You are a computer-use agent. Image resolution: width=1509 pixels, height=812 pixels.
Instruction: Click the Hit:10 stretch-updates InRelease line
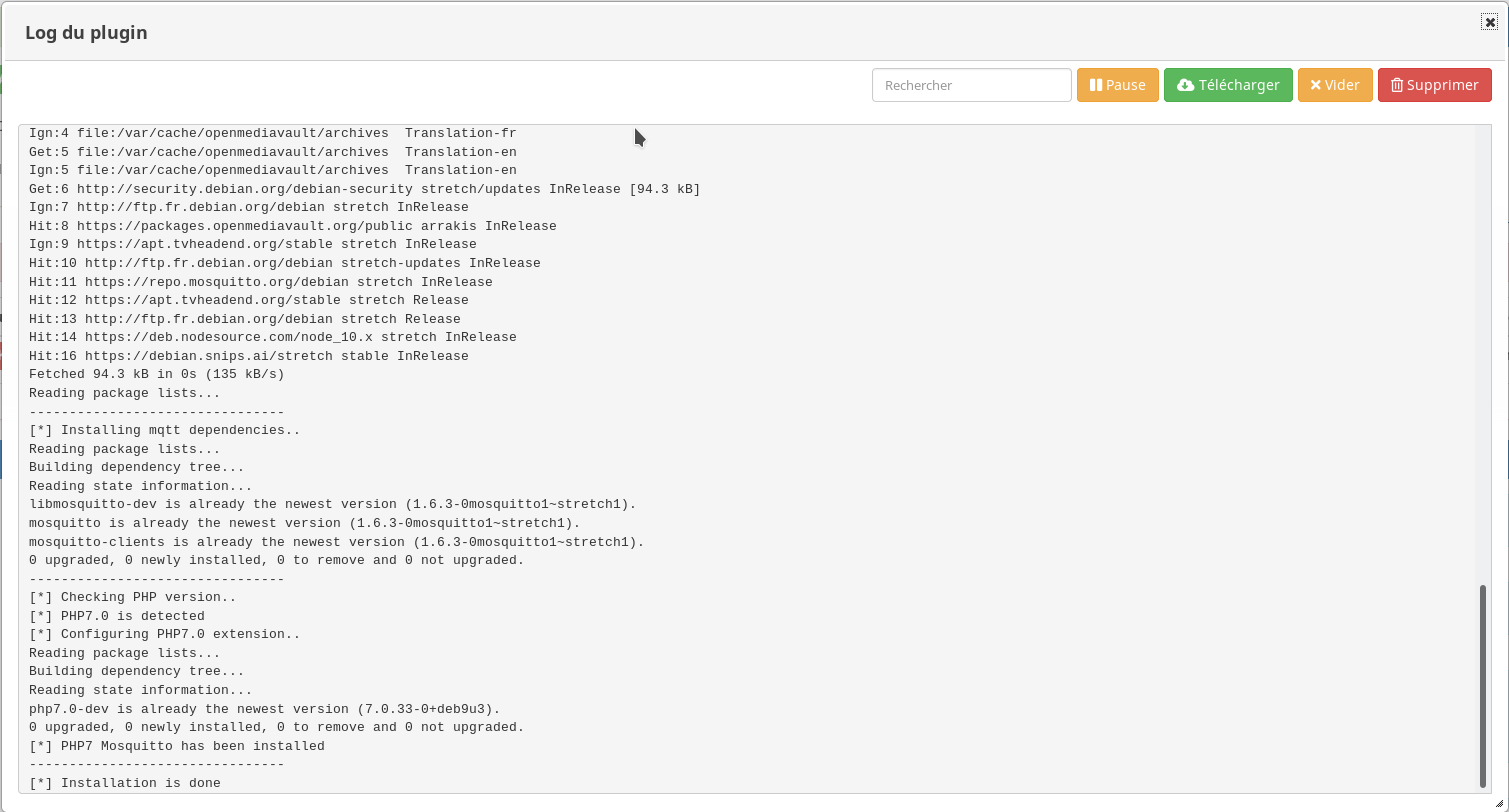tap(285, 263)
